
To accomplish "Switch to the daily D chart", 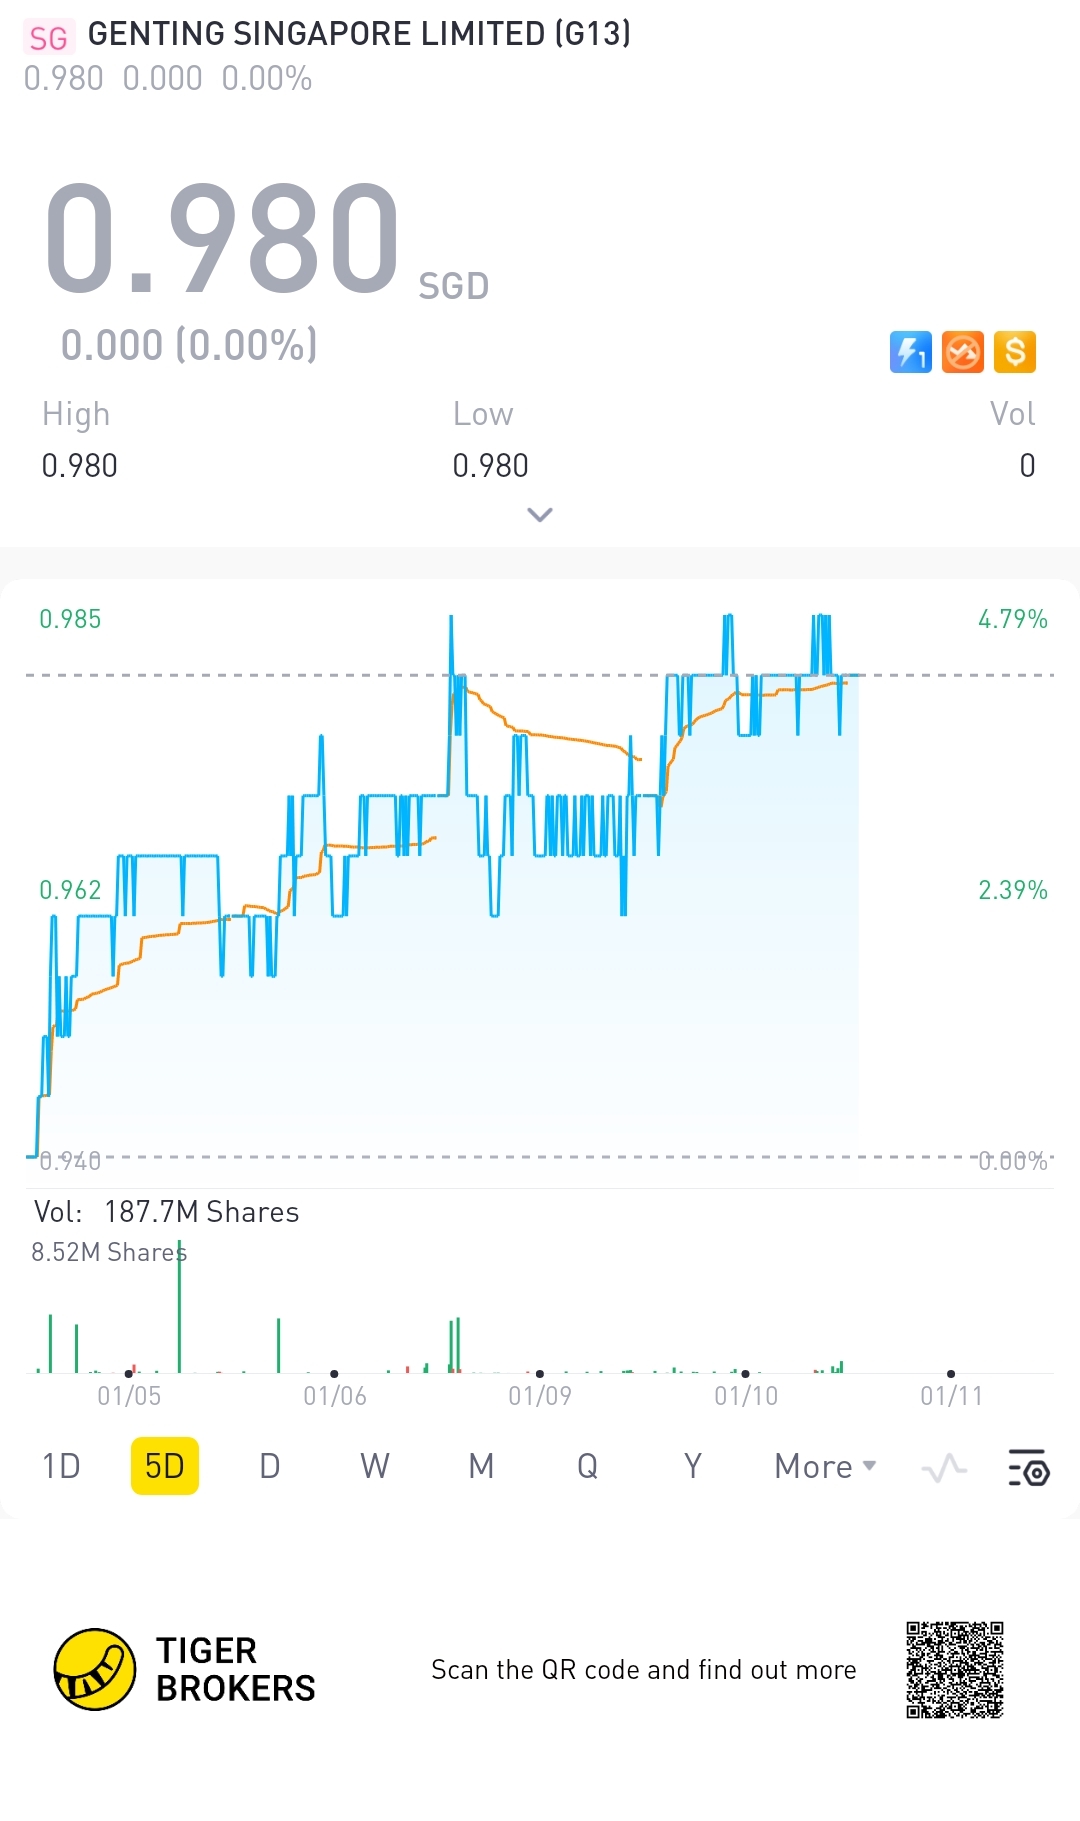I will [x=270, y=1467].
